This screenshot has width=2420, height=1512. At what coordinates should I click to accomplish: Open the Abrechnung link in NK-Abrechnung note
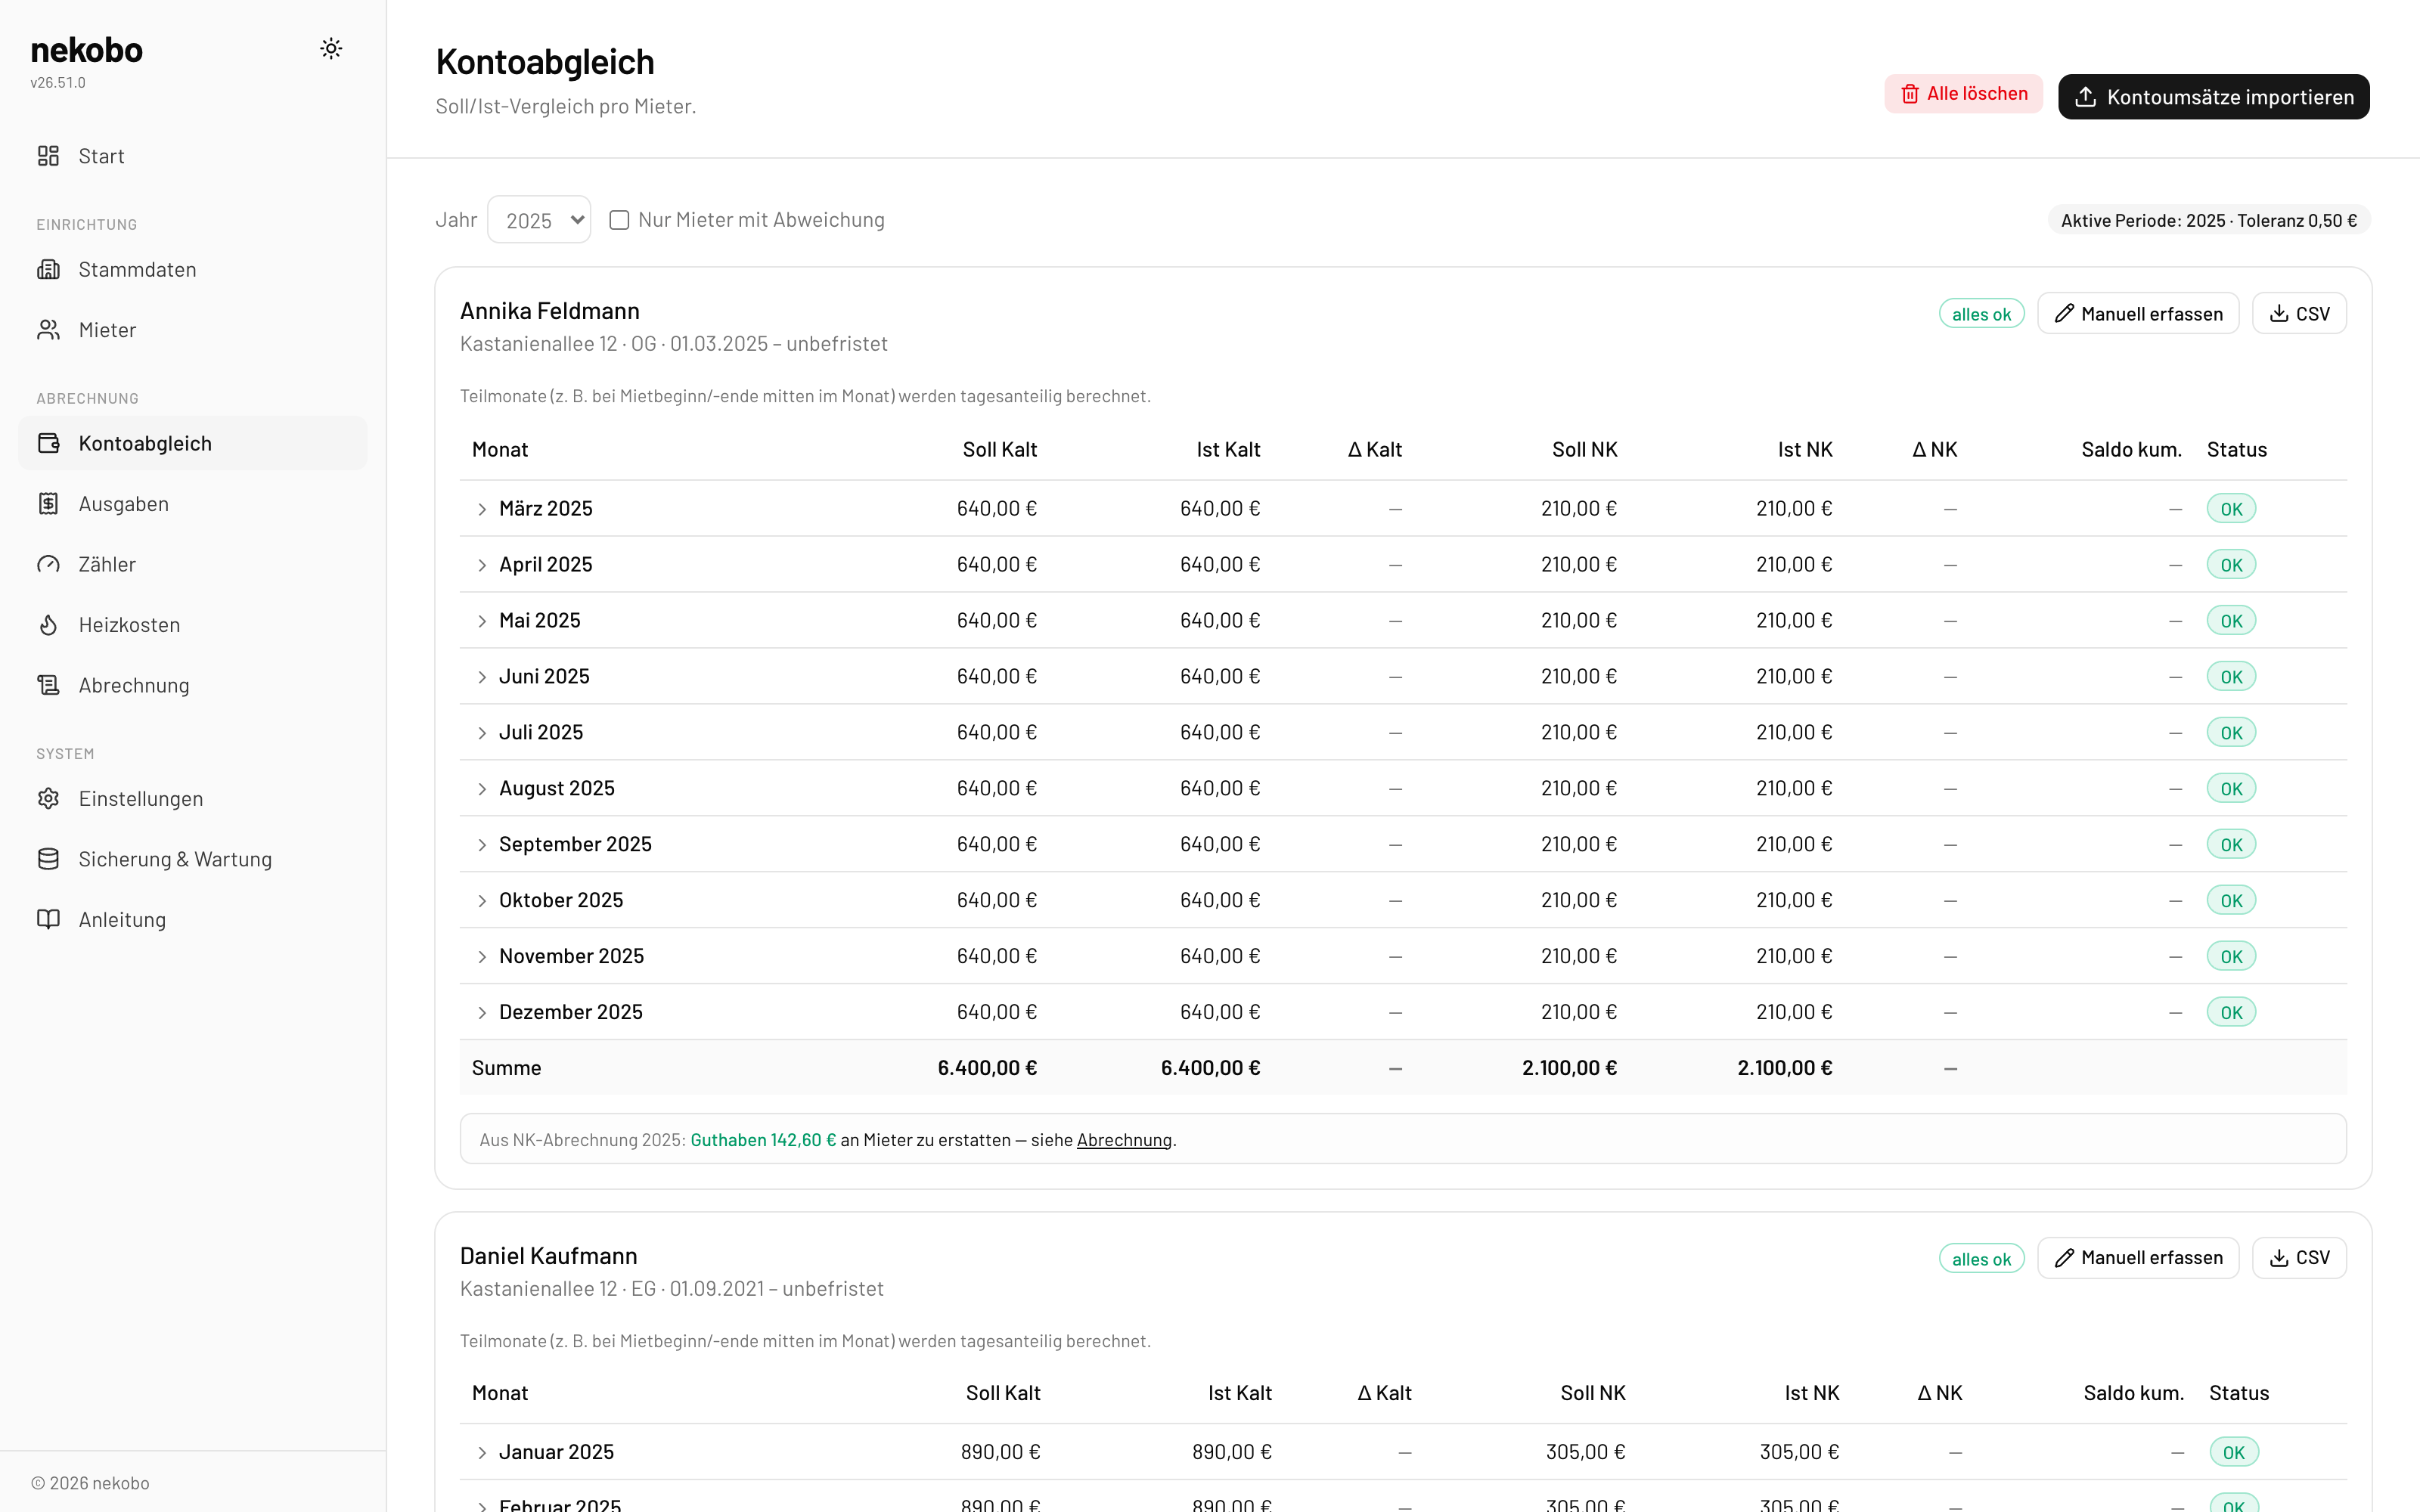1123,1140
